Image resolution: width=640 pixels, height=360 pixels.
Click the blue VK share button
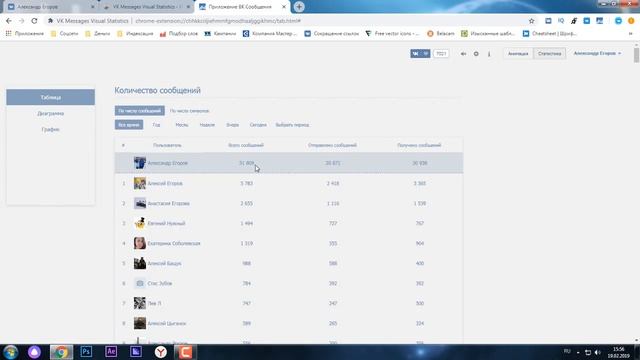tap(420, 53)
